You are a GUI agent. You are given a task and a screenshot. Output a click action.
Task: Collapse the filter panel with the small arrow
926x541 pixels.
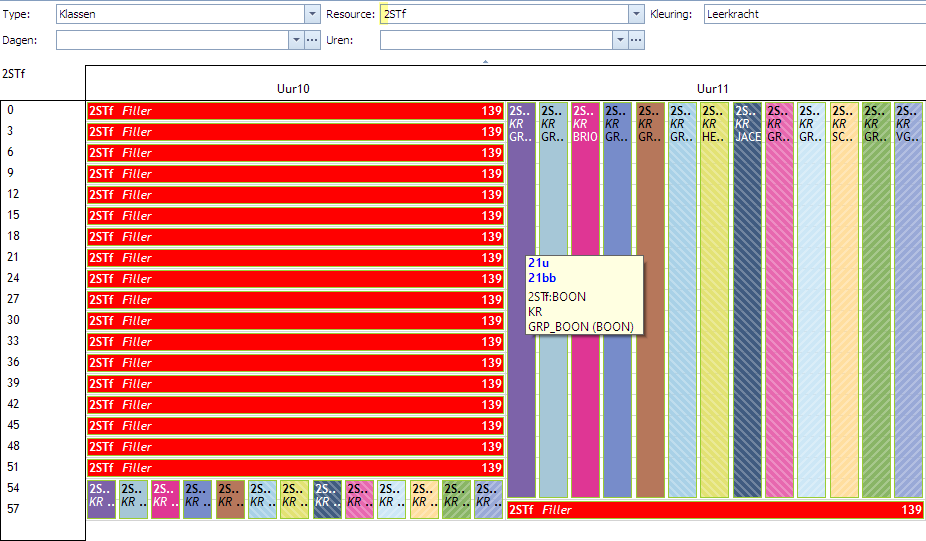pos(485,61)
